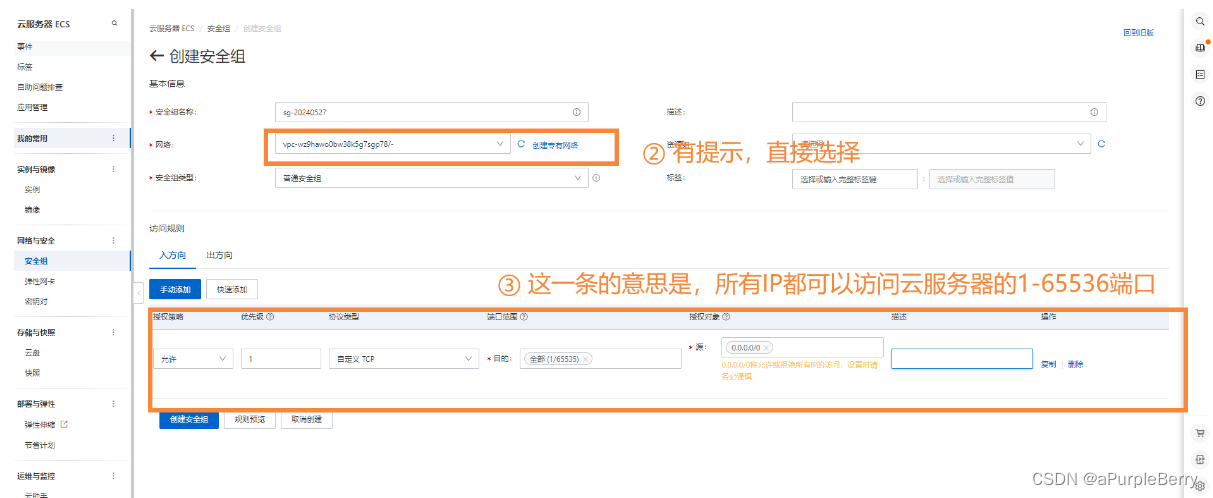Click help icon beside 端口范围 column header
Screen dimensions: 1213x498
(524, 317)
